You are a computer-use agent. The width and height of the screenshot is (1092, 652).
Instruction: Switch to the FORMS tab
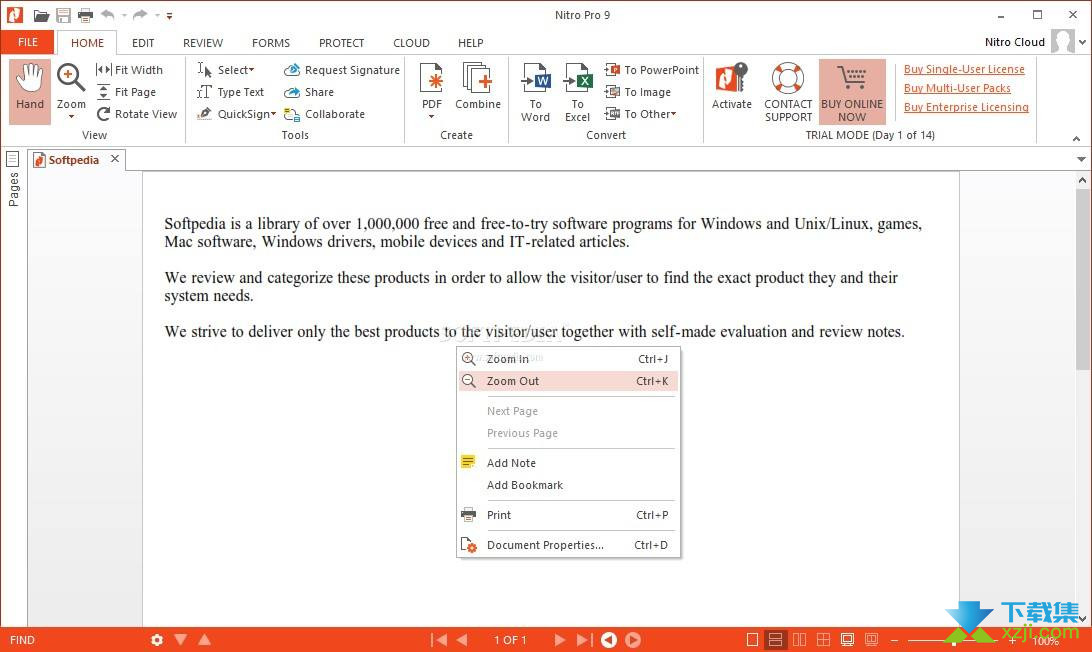tap(271, 42)
